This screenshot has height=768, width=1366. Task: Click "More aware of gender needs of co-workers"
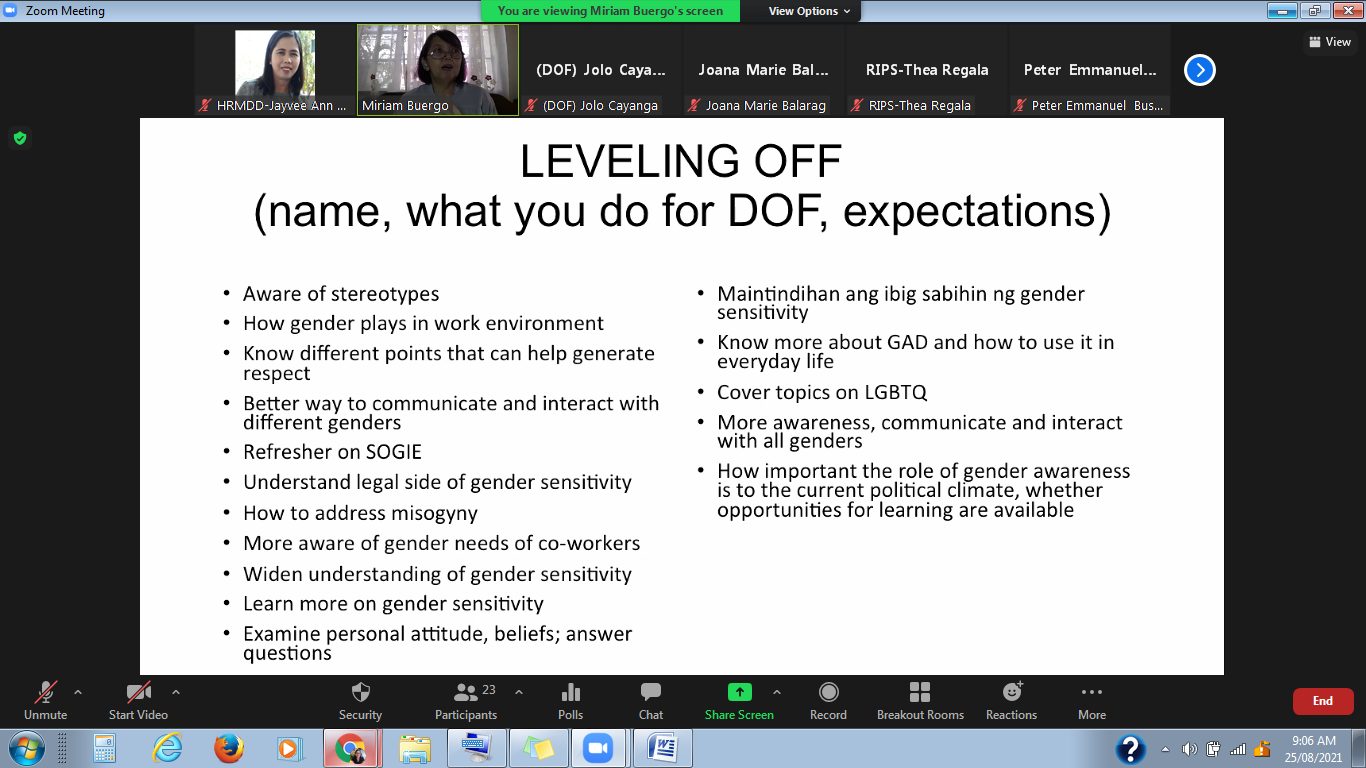point(441,544)
